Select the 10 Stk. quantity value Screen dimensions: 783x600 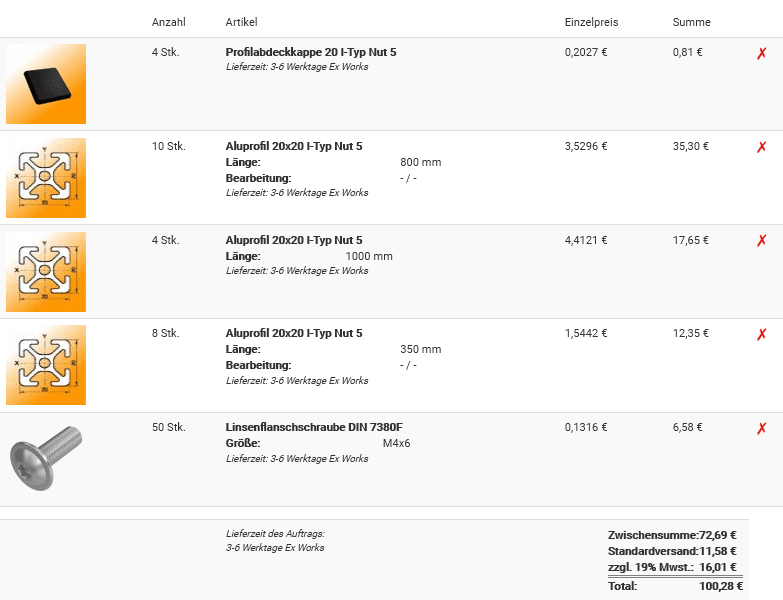(x=169, y=146)
